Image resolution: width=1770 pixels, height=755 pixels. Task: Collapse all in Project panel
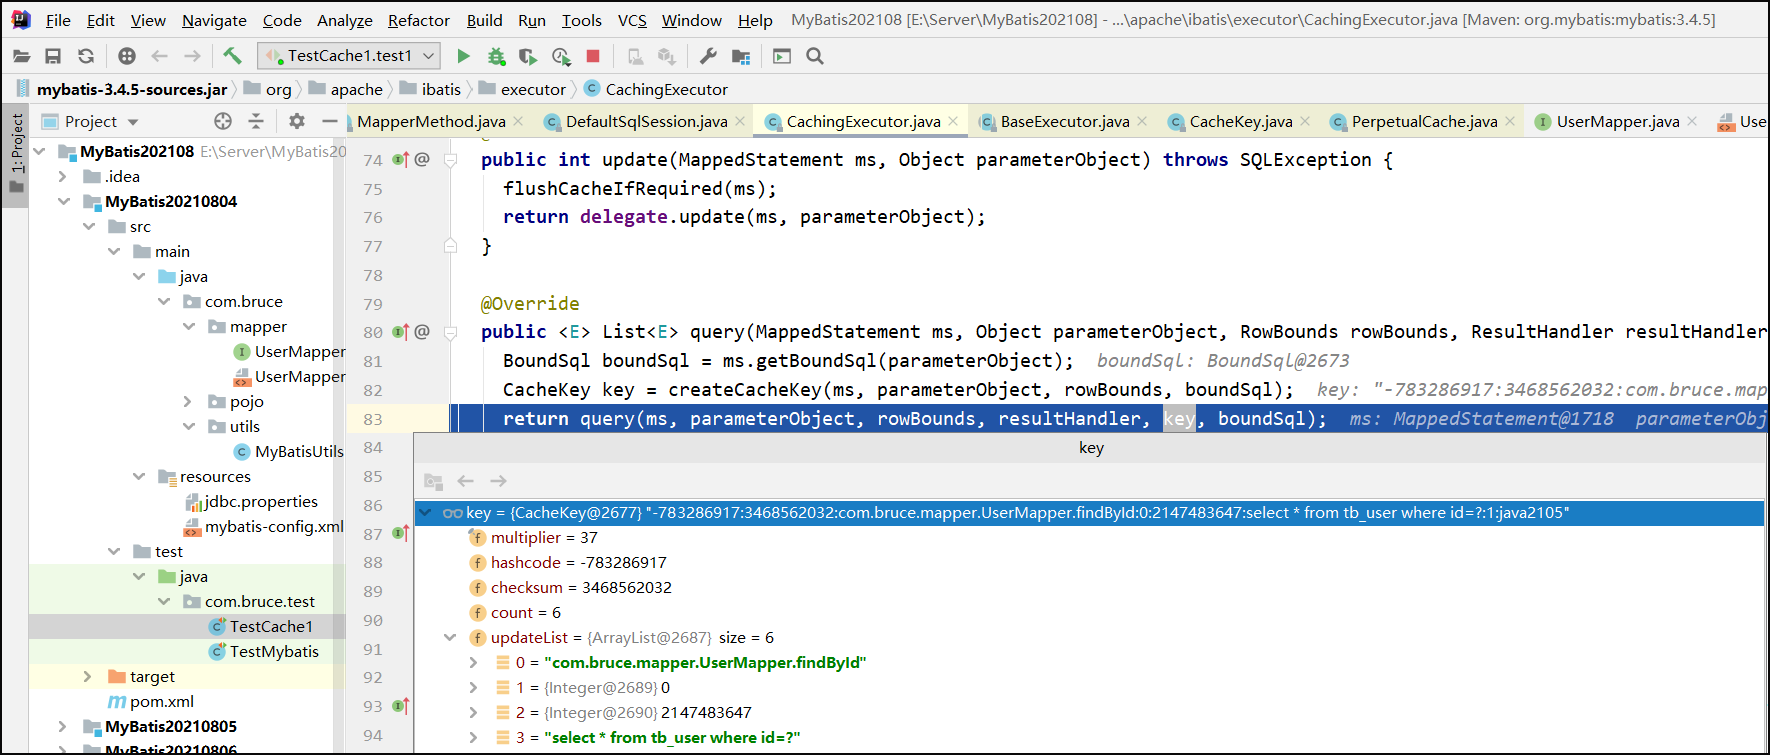[256, 121]
